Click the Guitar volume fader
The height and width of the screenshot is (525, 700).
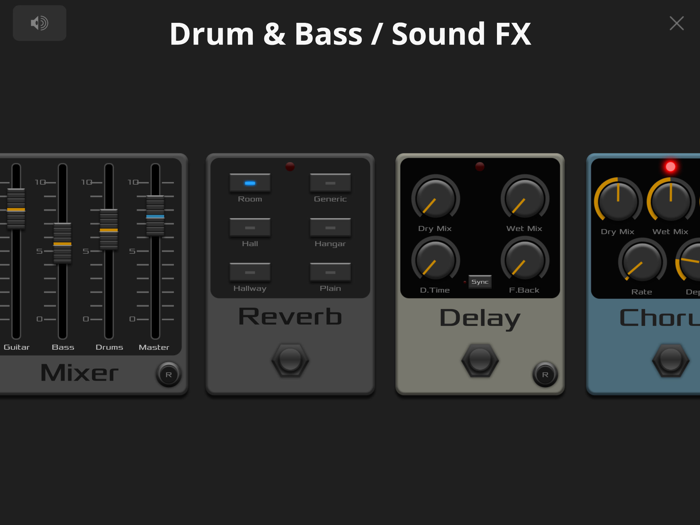point(16,208)
